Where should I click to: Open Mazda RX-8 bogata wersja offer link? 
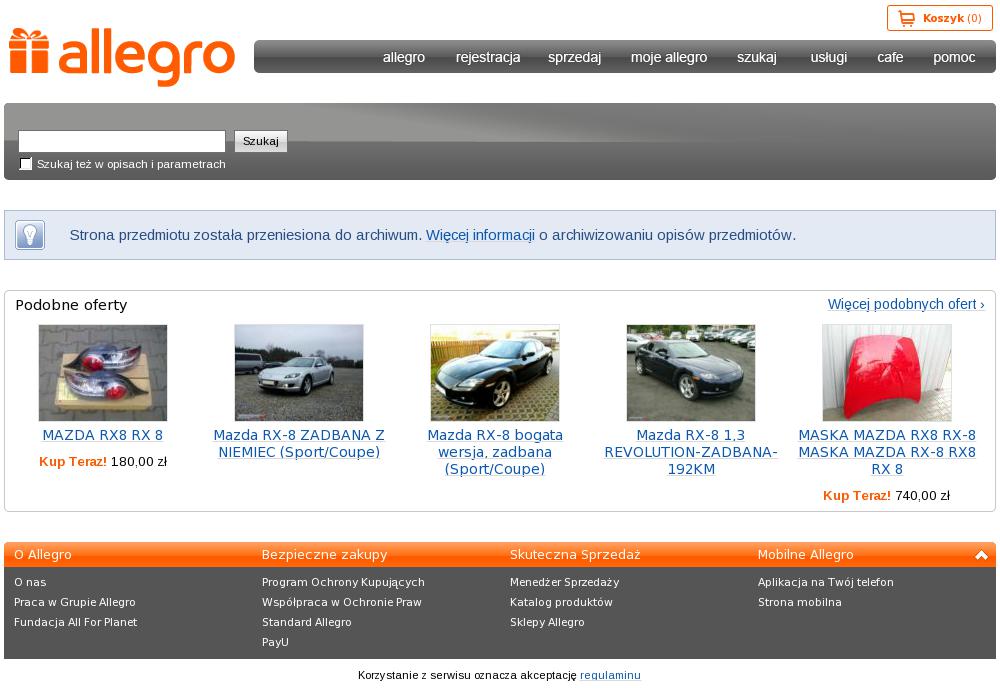tap(495, 452)
